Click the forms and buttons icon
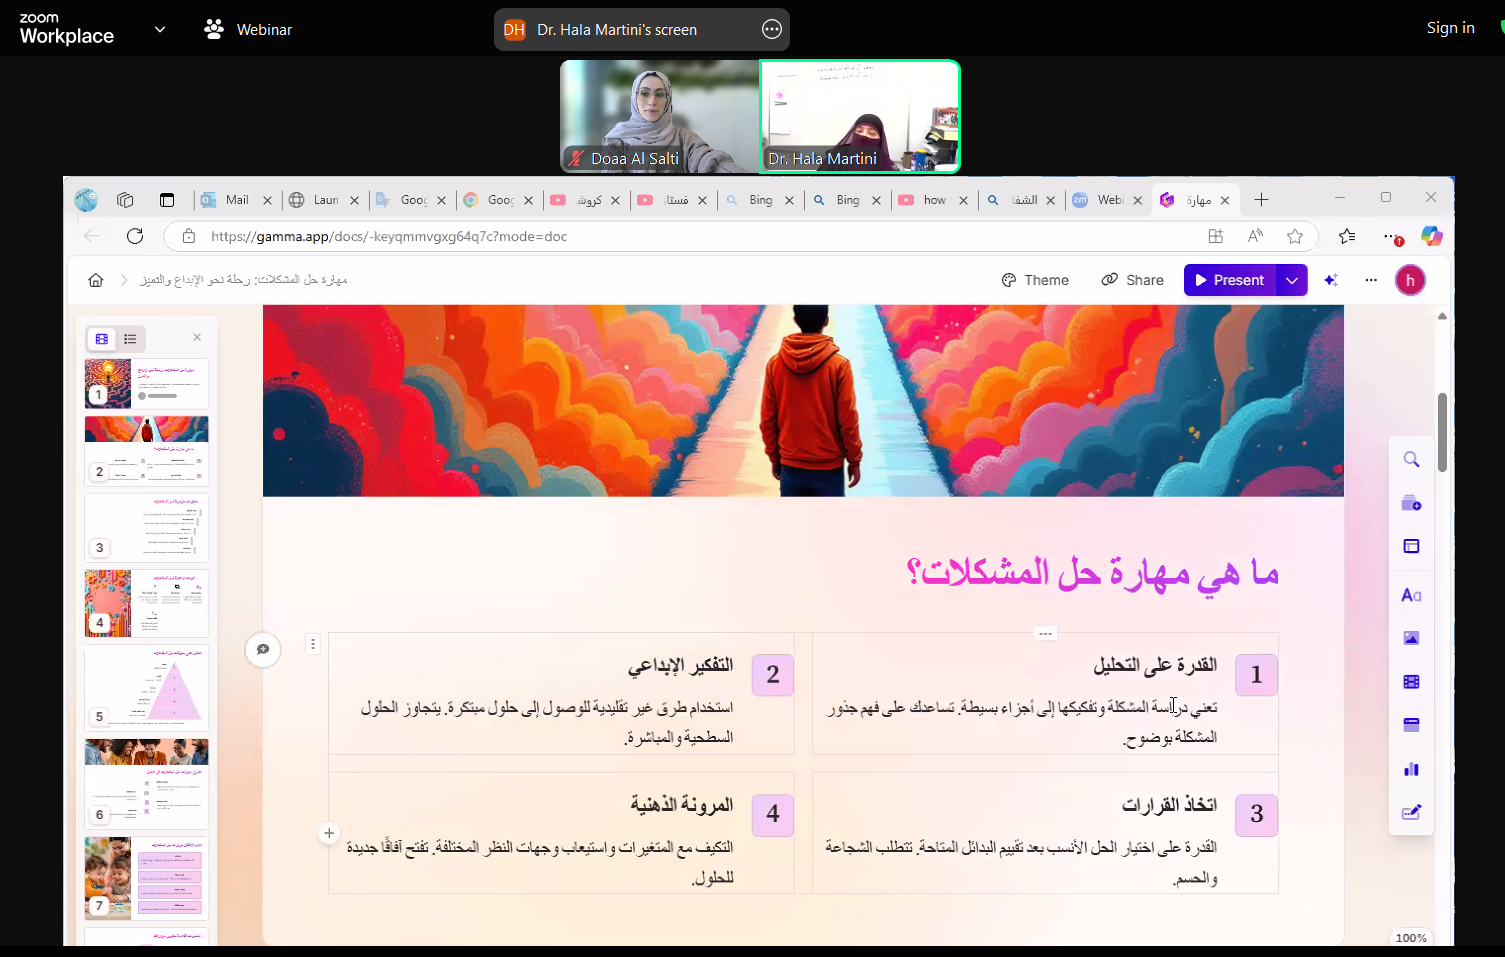This screenshot has height=957, width=1505. [1411, 812]
